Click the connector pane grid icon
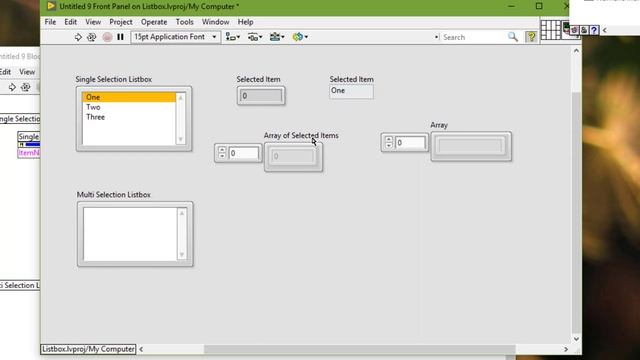The image size is (640, 360). (x=550, y=30)
